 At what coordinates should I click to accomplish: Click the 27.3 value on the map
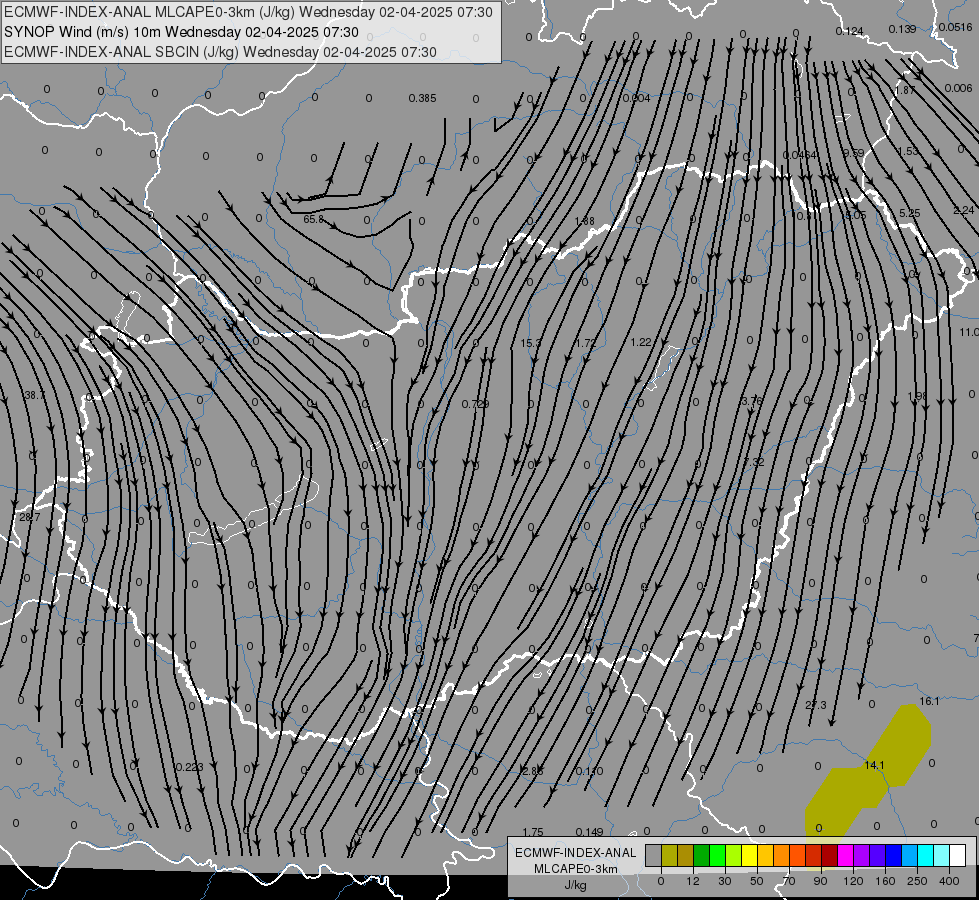pyautogui.click(x=815, y=705)
